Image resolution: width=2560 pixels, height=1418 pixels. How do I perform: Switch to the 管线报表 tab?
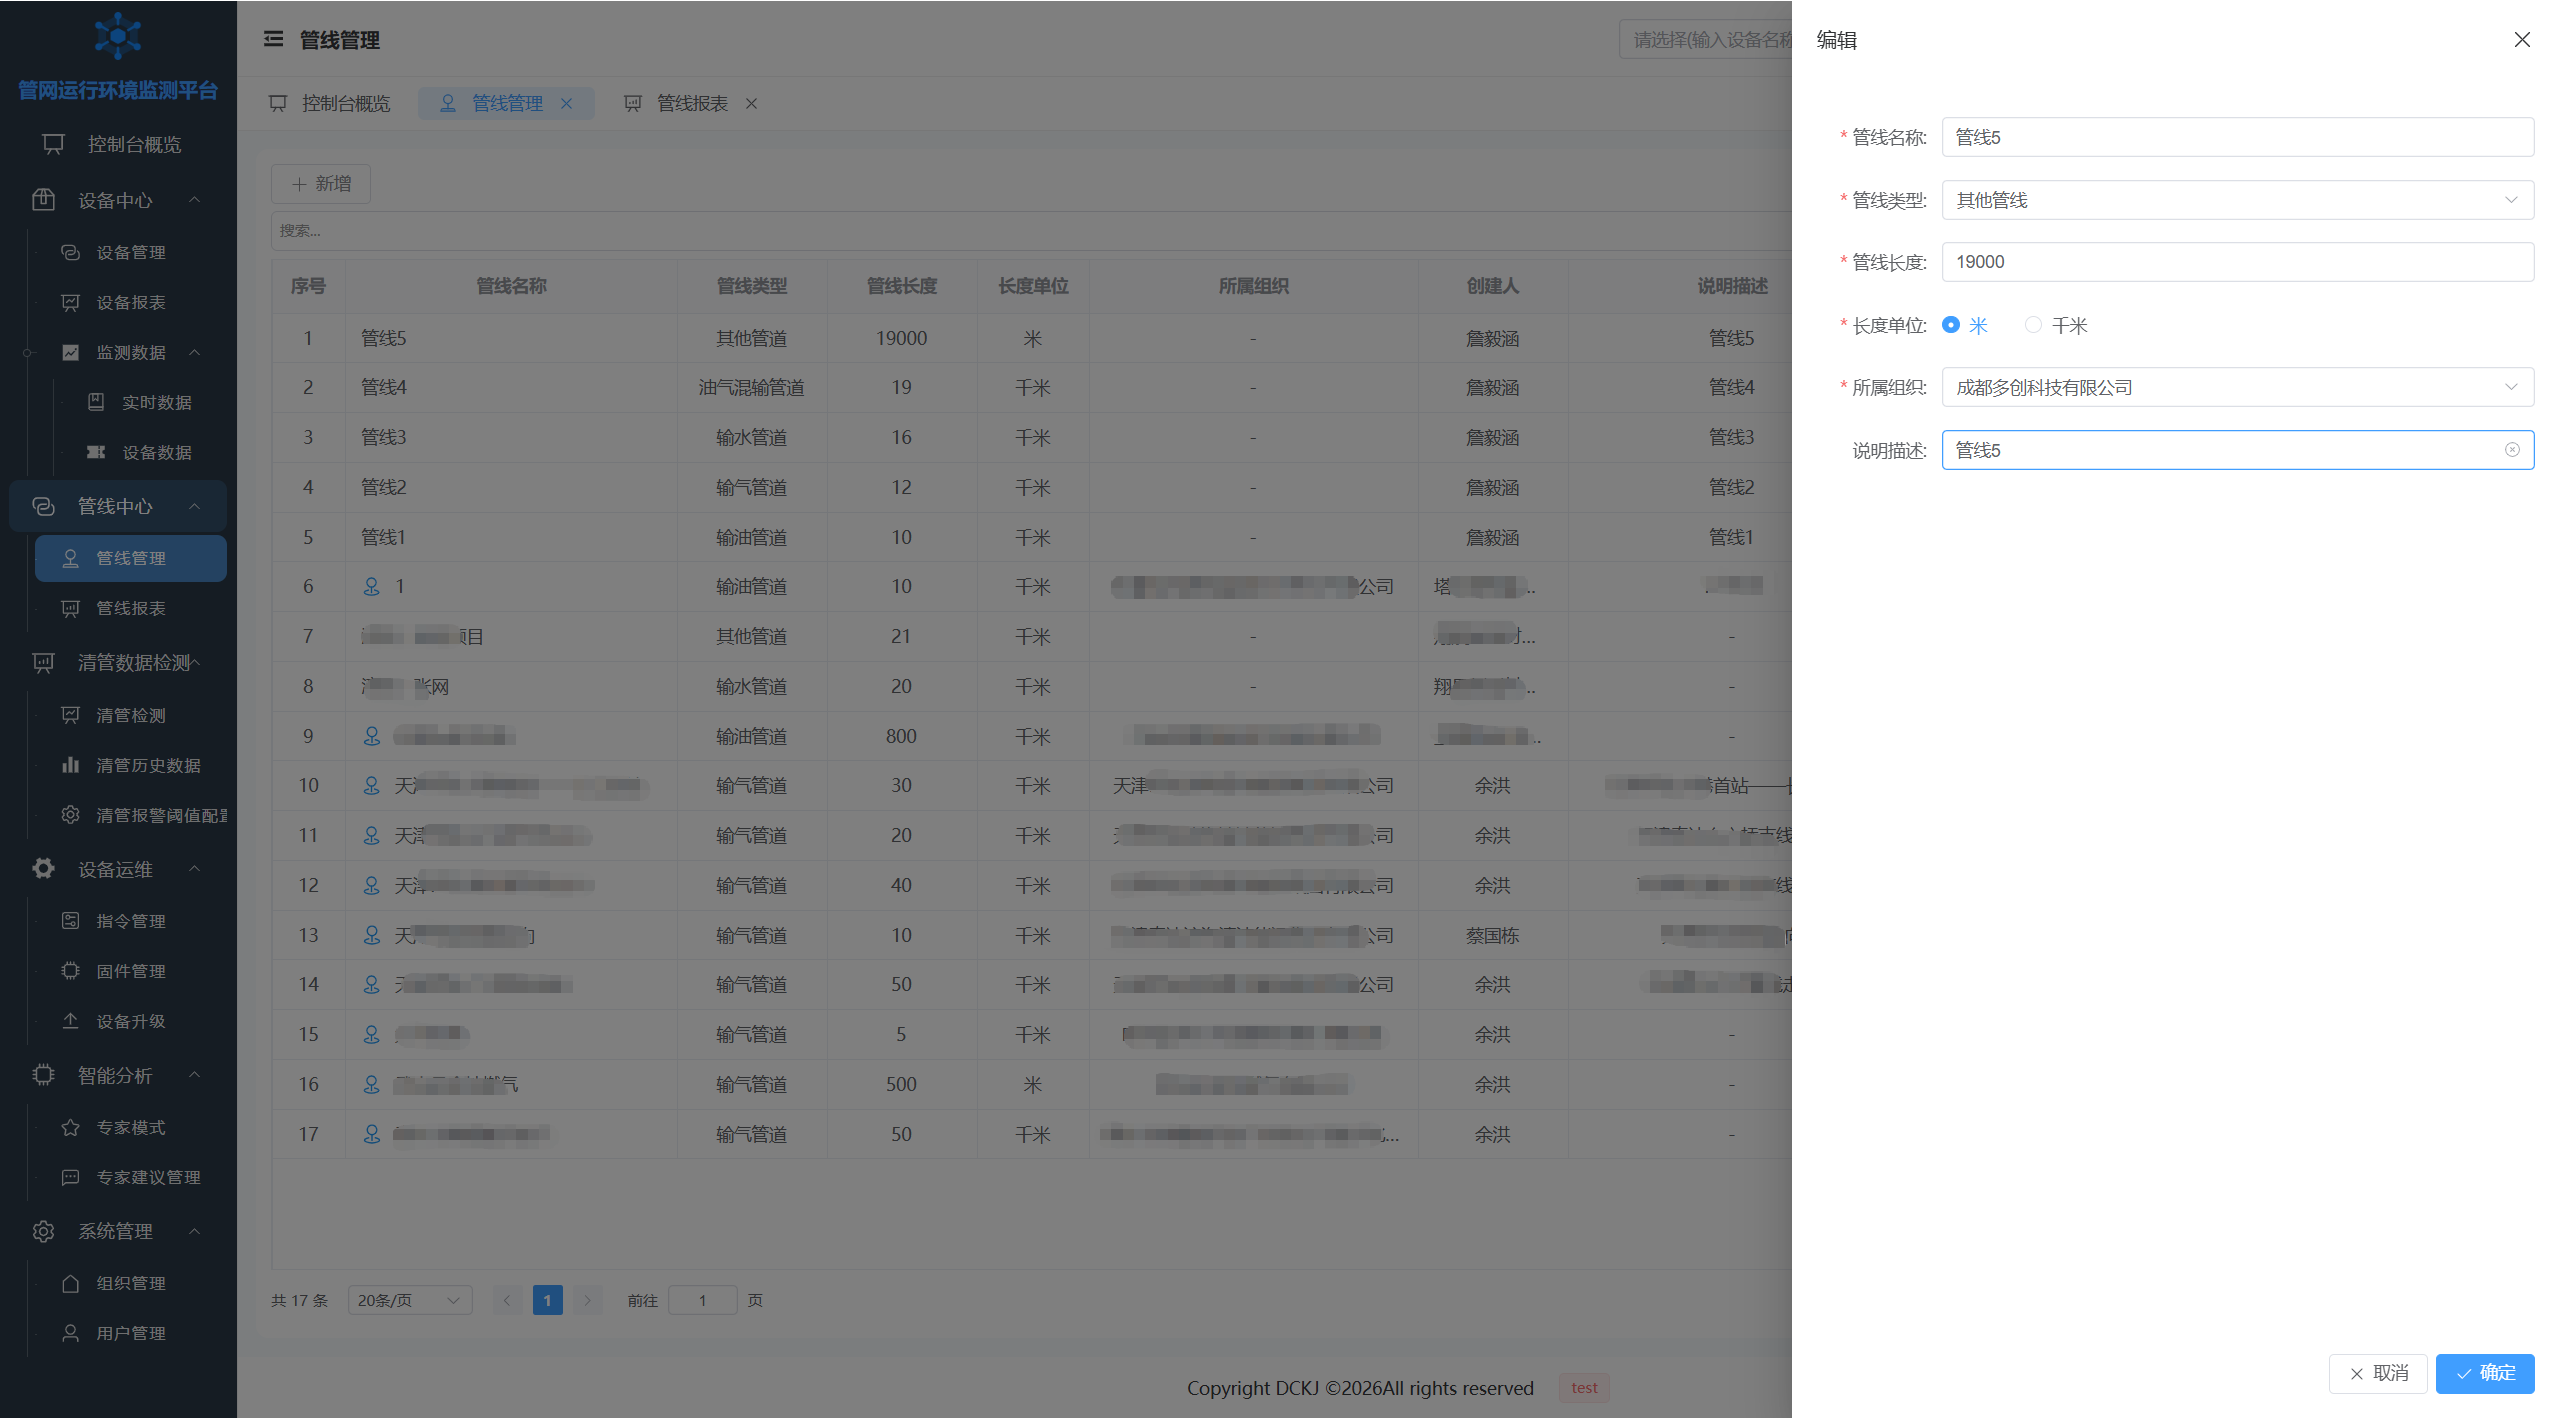point(677,103)
